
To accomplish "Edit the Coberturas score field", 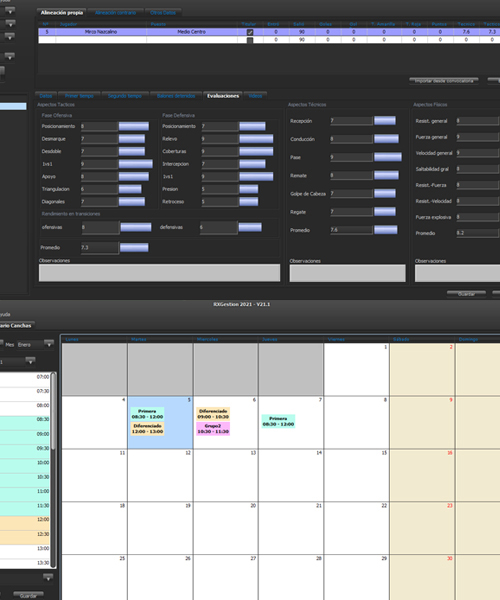I will 220,151.
